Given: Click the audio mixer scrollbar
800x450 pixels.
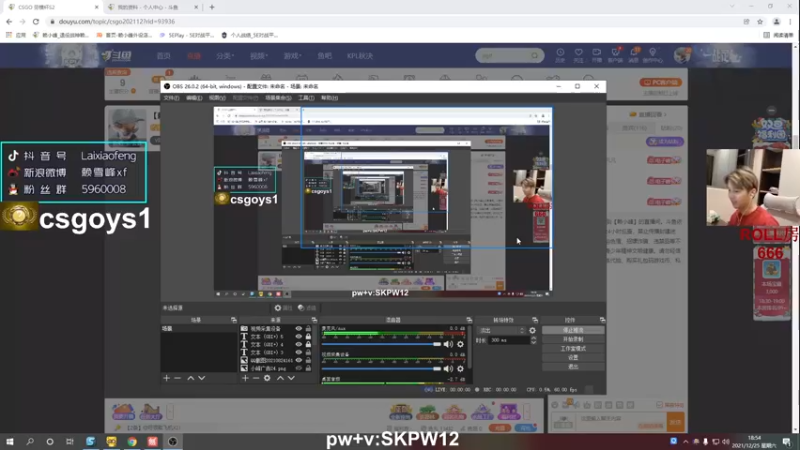Looking at the screenshot, I should pos(469,347).
